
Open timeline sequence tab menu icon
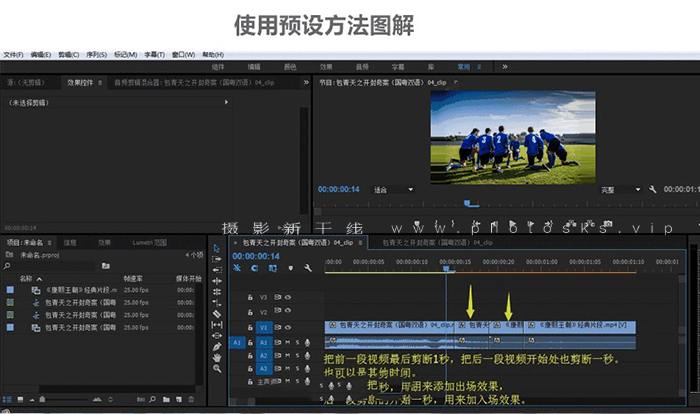tap(360, 243)
